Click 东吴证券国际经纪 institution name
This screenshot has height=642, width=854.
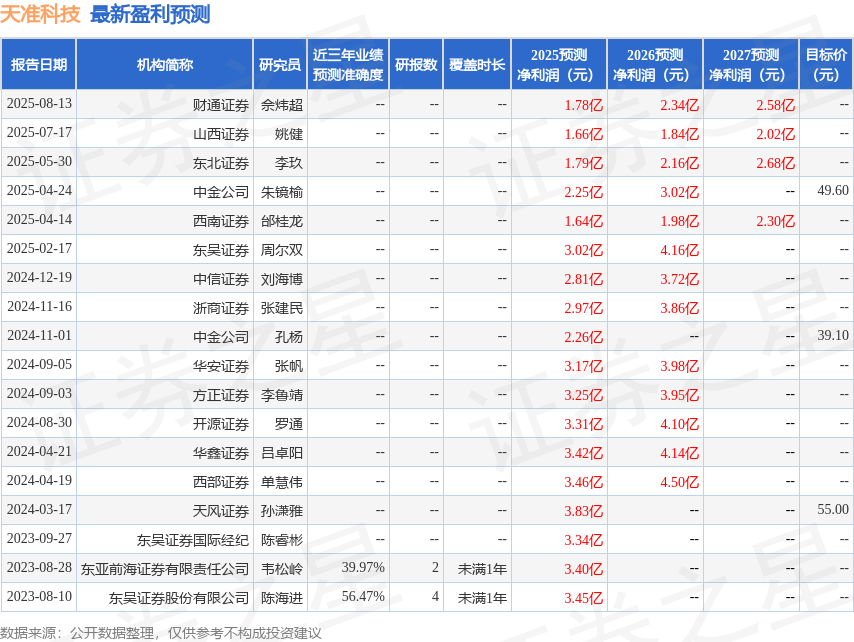coord(193,540)
